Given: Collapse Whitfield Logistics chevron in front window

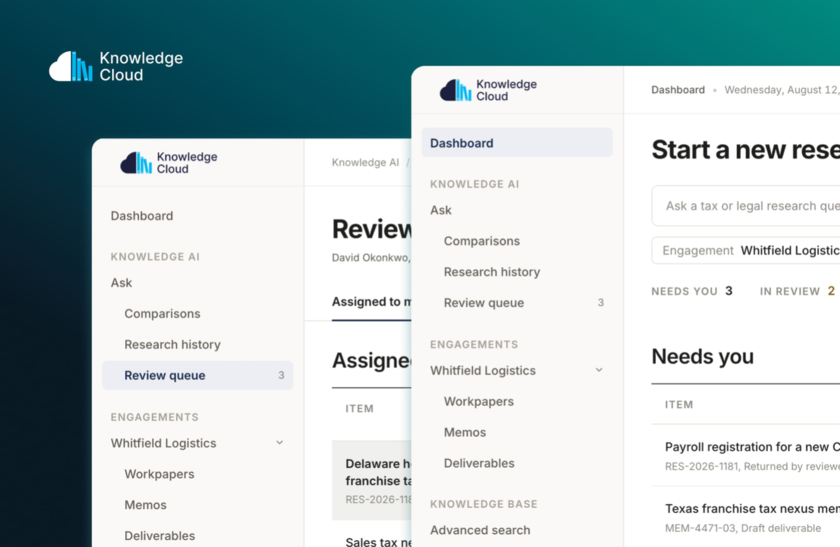Looking at the screenshot, I should coord(599,370).
